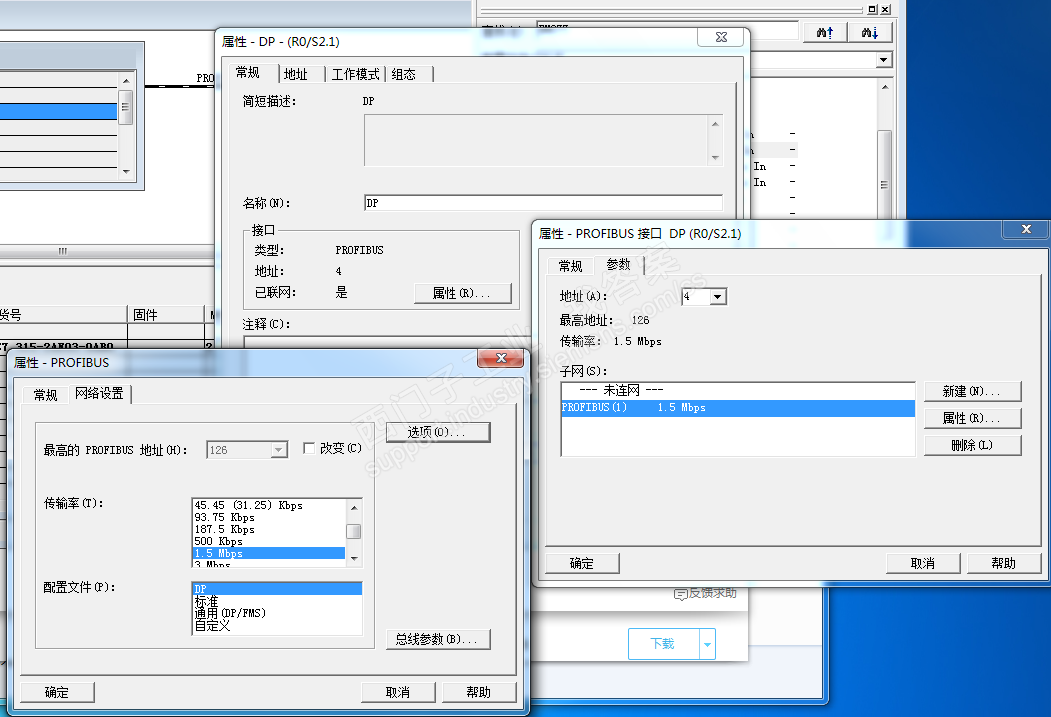Click the 反馈求助 feedback icon
This screenshot has height=717, width=1051.
680,594
